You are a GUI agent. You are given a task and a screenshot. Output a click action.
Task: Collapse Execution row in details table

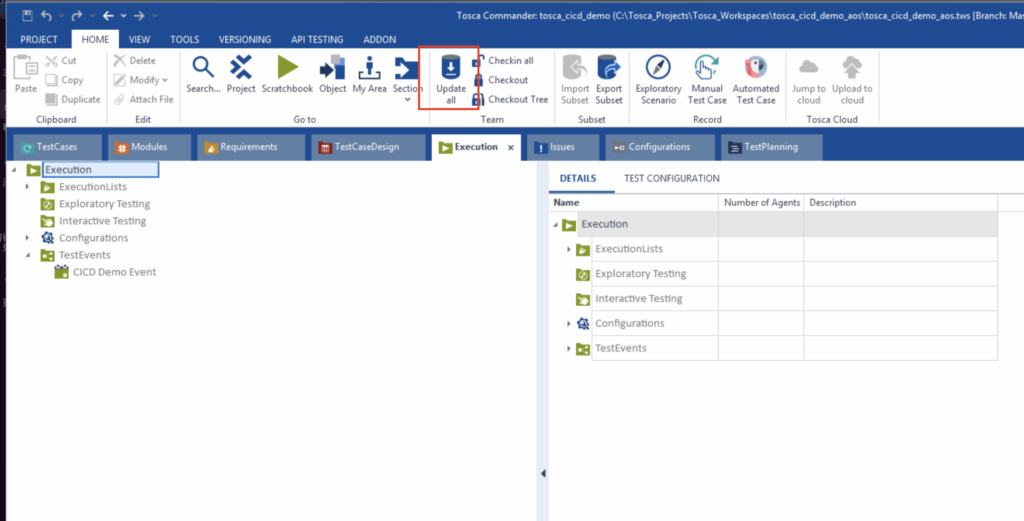tap(555, 225)
